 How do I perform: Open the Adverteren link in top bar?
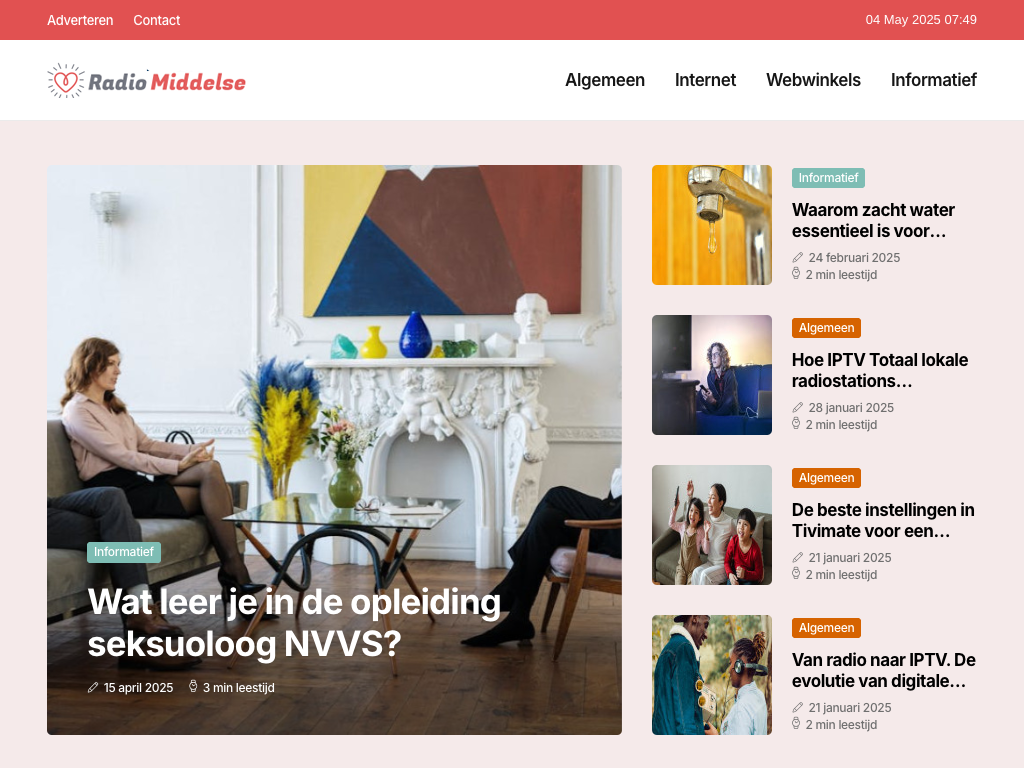point(80,20)
